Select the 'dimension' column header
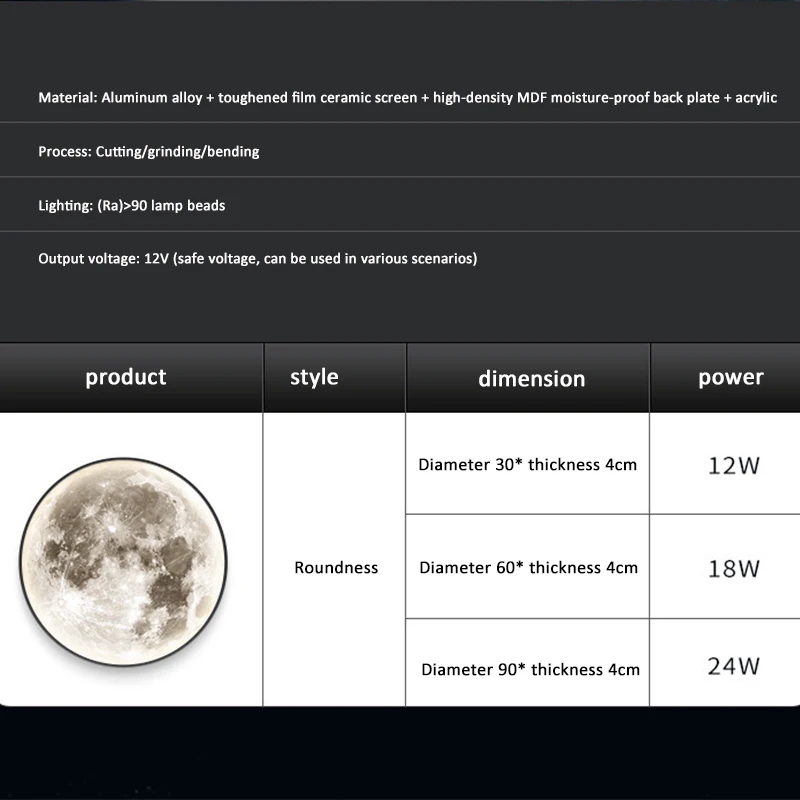800x800 pixels. (531, 379)
